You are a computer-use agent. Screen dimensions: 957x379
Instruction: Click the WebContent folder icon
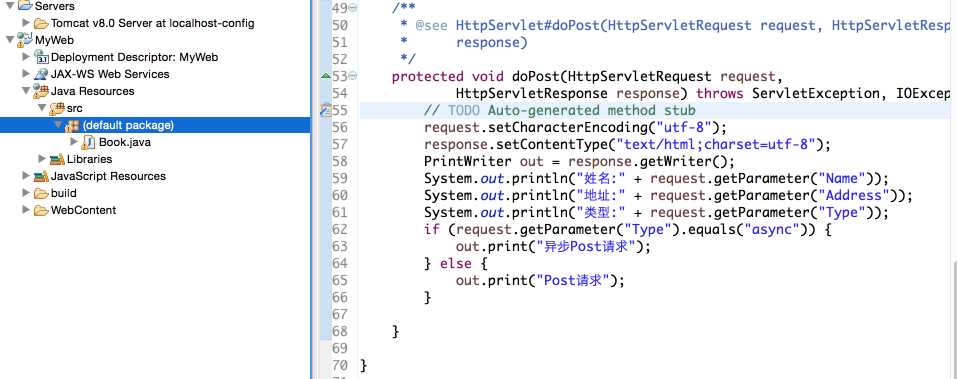click(41, 210)
